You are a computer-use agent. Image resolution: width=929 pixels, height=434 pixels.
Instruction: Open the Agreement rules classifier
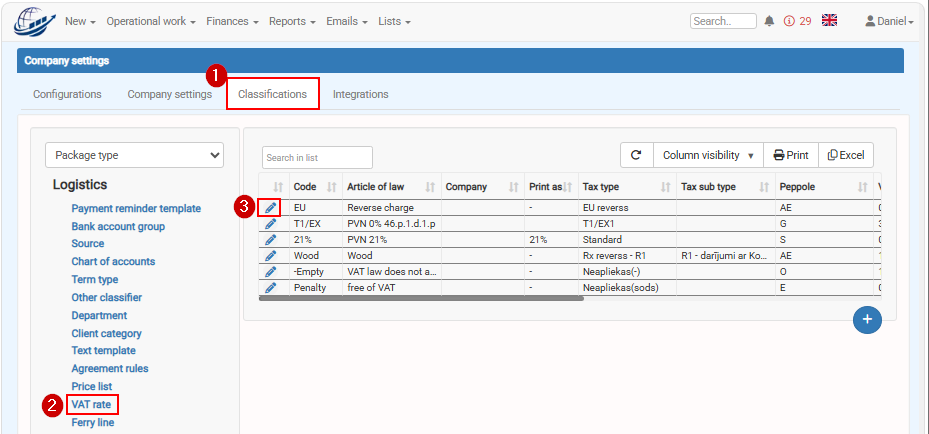pyautogui.click(x=110, y=368)
